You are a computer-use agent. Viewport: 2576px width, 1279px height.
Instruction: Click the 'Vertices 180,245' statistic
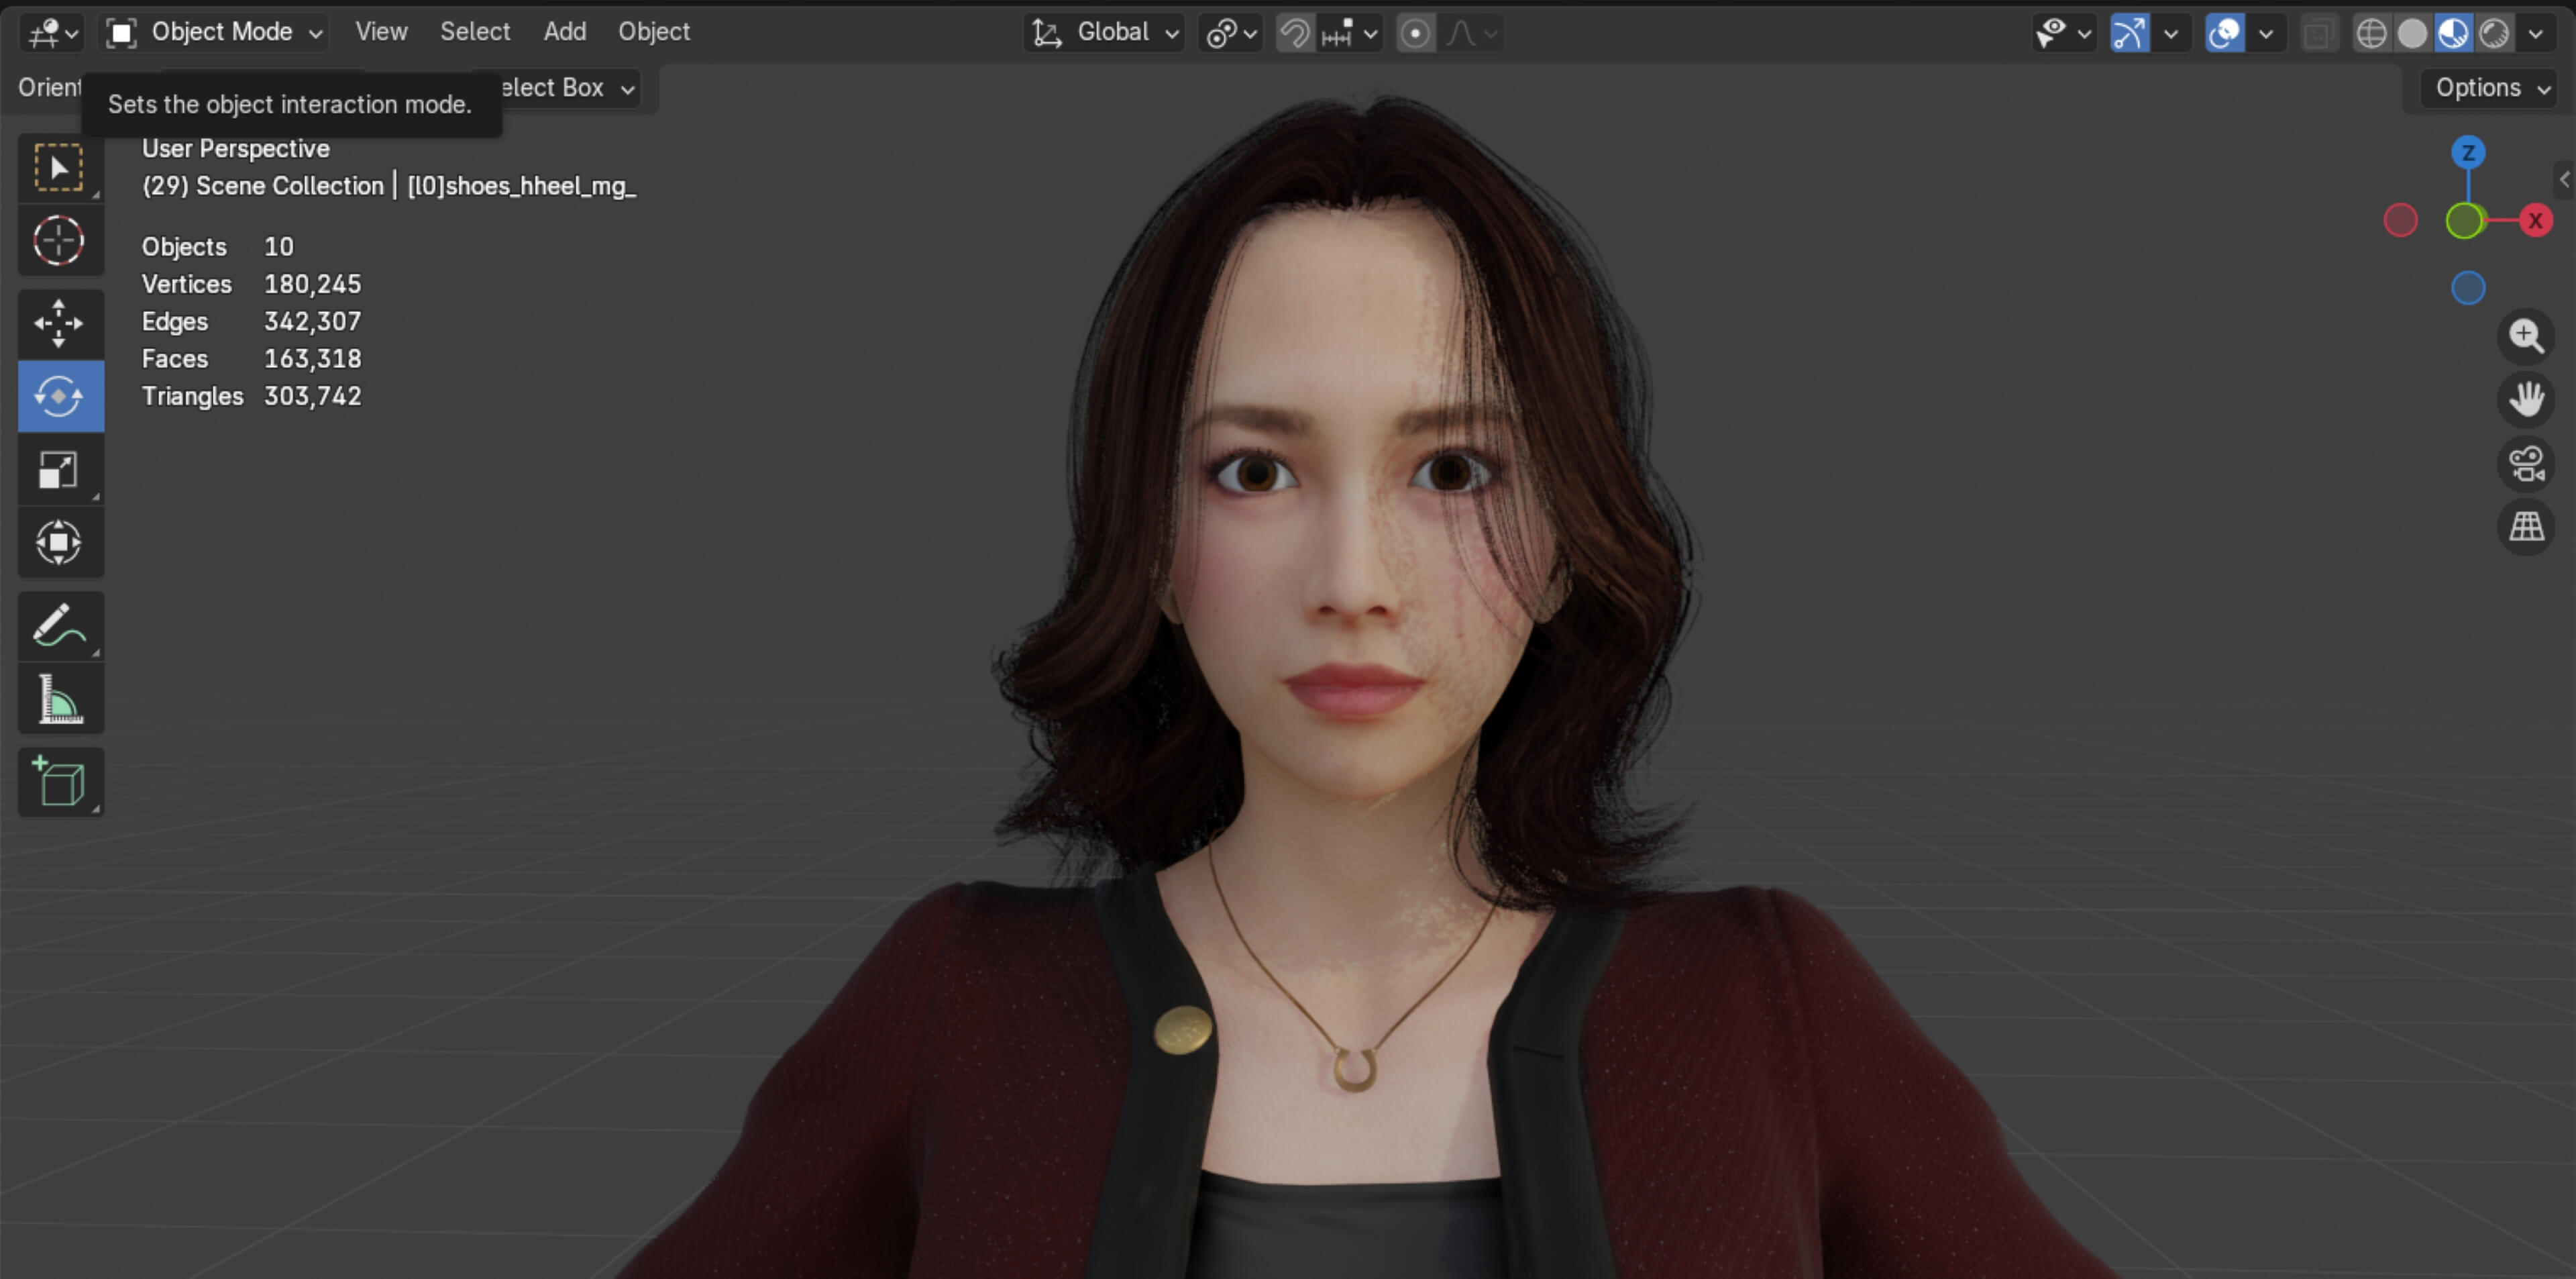click(x=251, y=284)
